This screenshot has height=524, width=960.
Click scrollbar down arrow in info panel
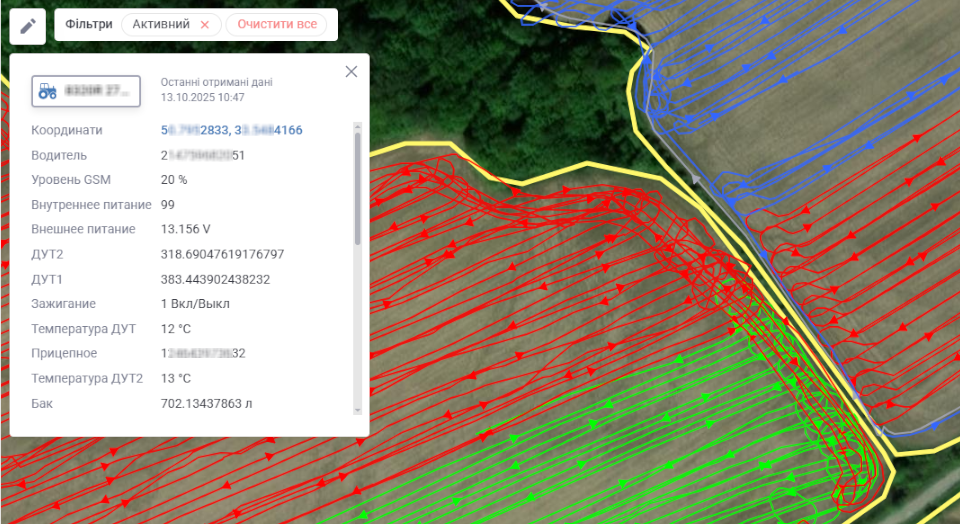pos(358,411)
